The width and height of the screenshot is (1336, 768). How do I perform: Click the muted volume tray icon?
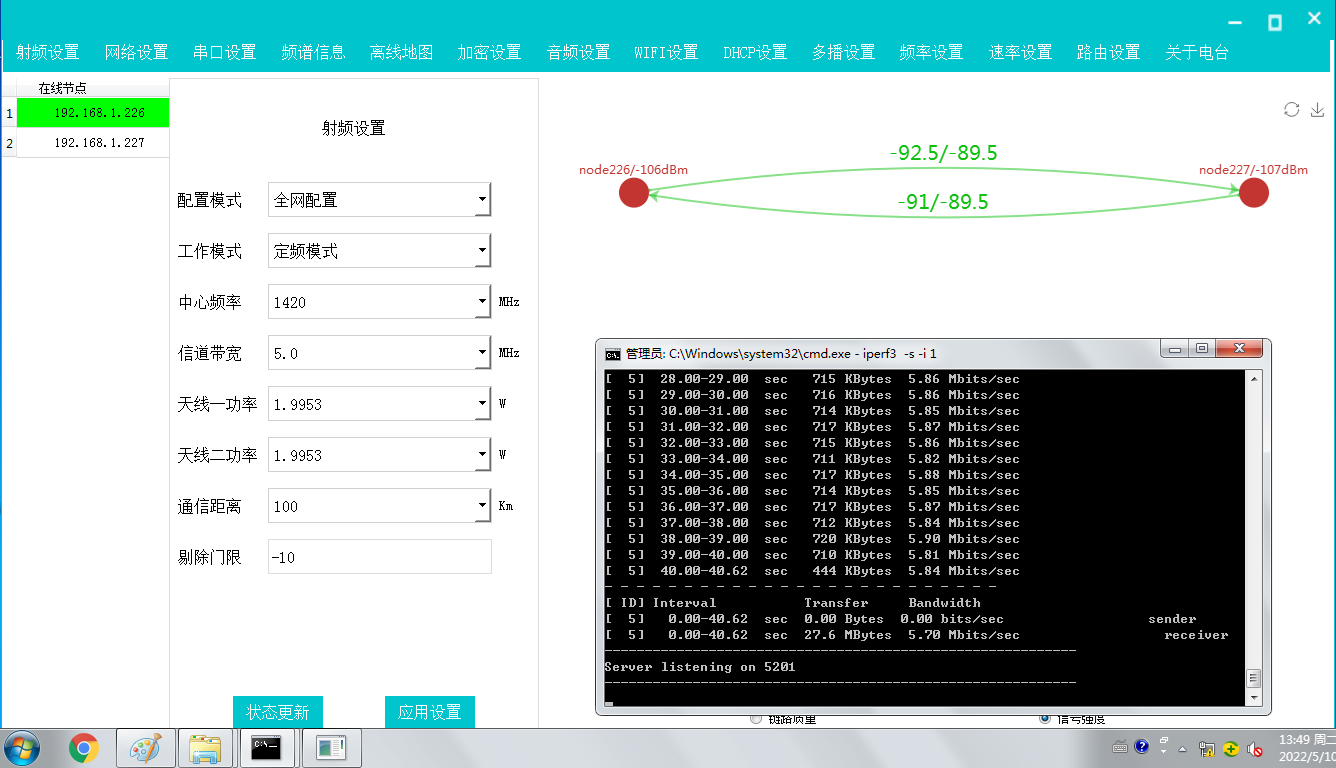click(1255, 748)
